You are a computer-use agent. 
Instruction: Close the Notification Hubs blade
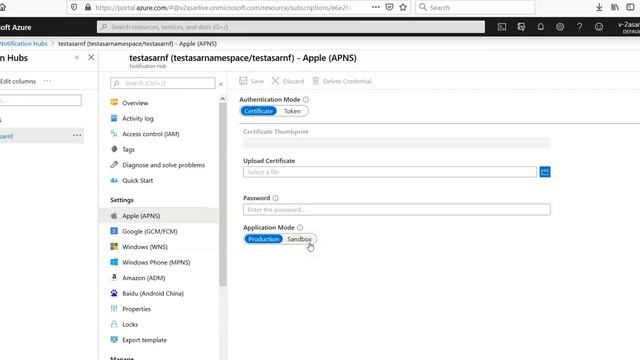(91, 58)
